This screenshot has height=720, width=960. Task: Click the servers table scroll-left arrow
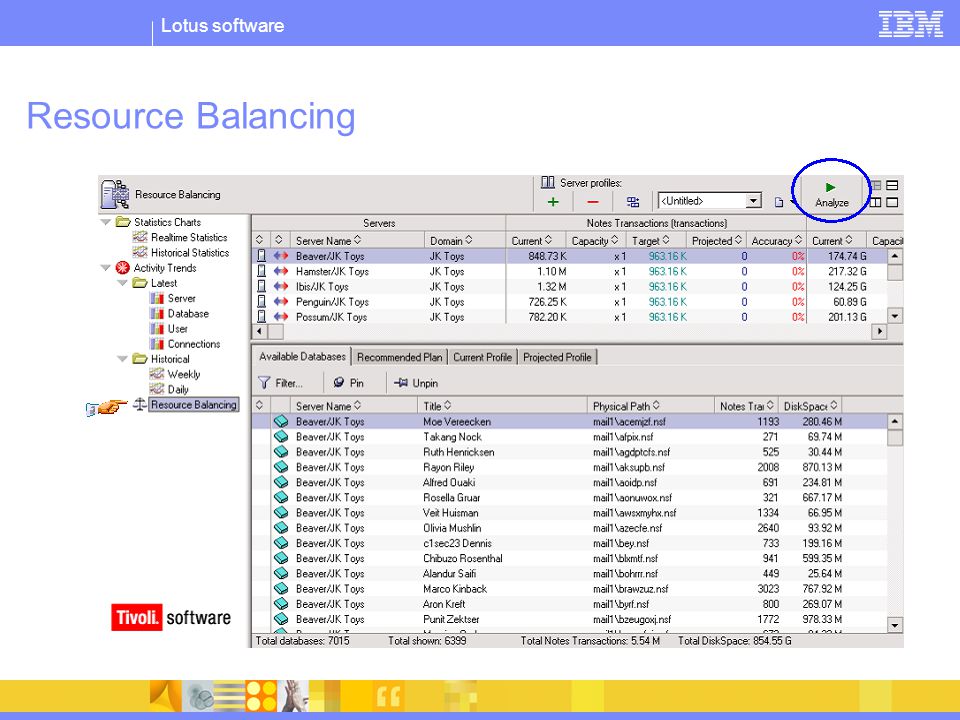(x=260, y=331)
